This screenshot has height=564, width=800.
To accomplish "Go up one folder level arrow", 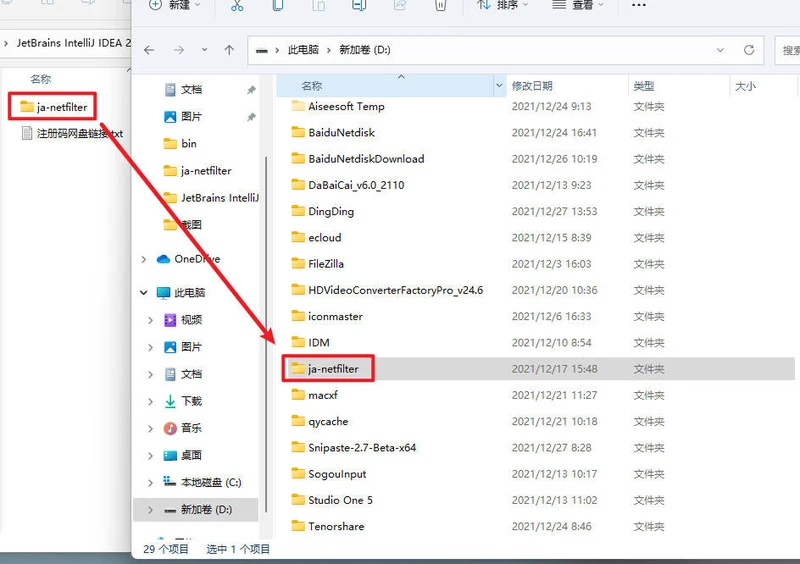I will point(230,49).
